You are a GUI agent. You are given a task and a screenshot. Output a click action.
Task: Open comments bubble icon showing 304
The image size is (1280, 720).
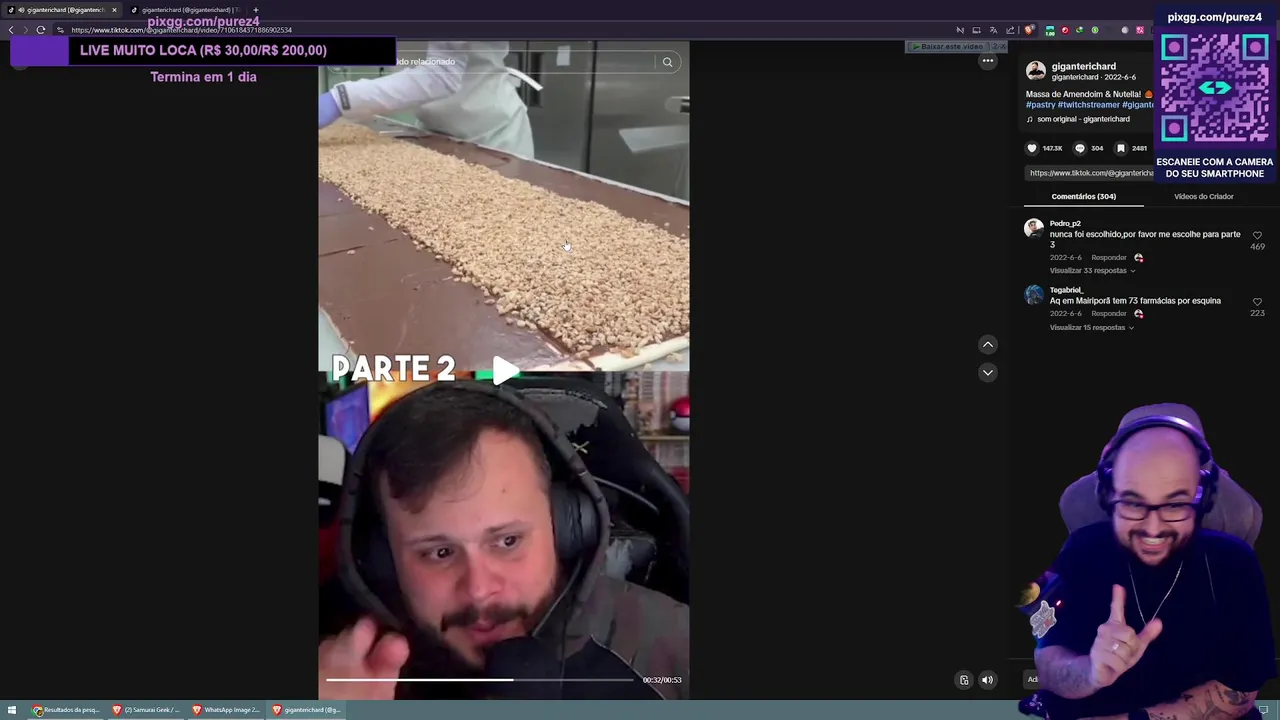click(1079, 148)
